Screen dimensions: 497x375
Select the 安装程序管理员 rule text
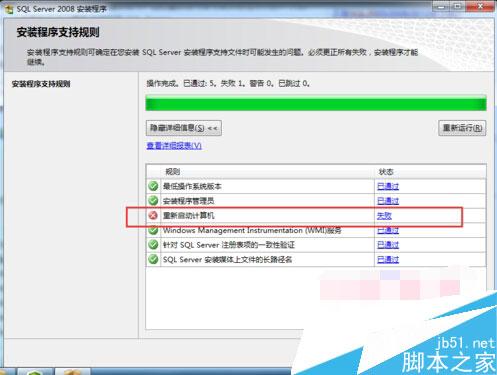(188, 201)
